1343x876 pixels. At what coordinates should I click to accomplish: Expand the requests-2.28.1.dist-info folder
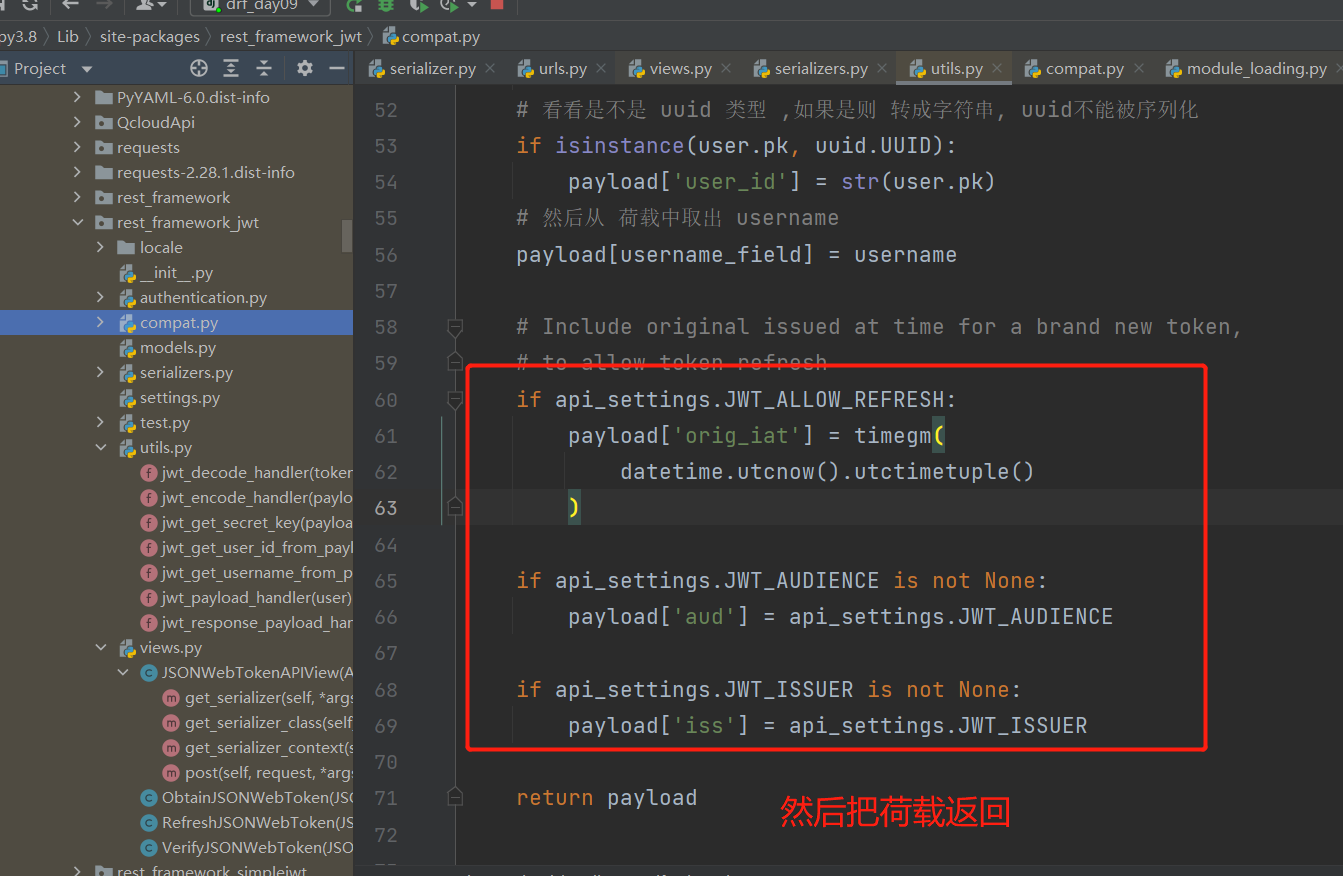click(78, 173)
